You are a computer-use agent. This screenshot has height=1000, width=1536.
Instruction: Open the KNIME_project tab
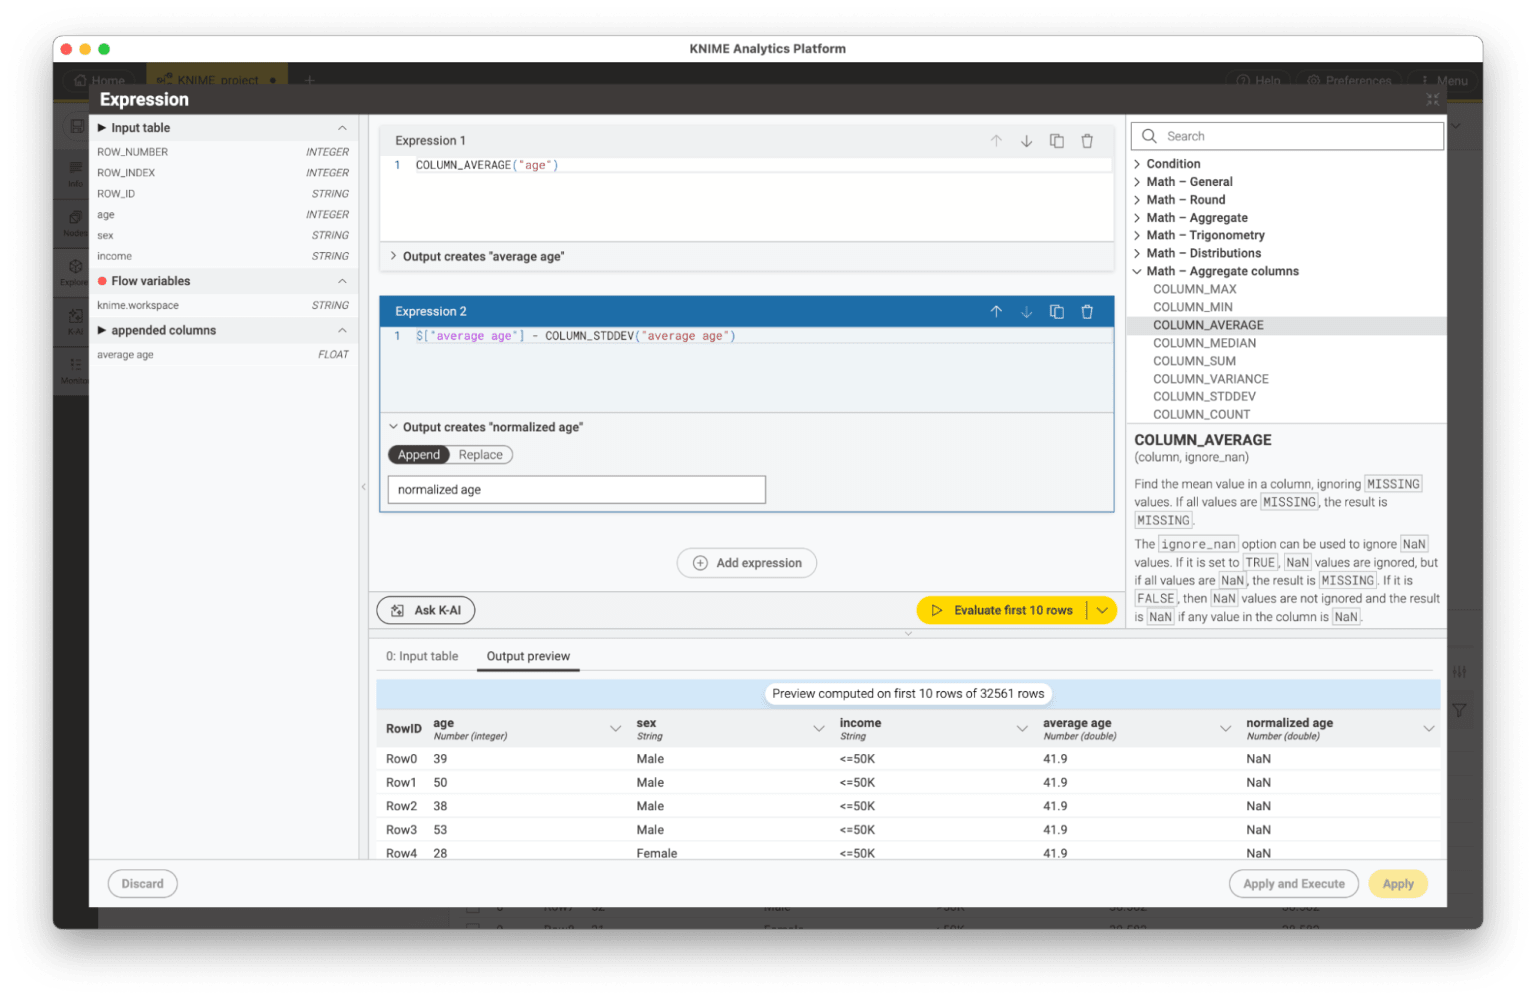click(217, 80)
